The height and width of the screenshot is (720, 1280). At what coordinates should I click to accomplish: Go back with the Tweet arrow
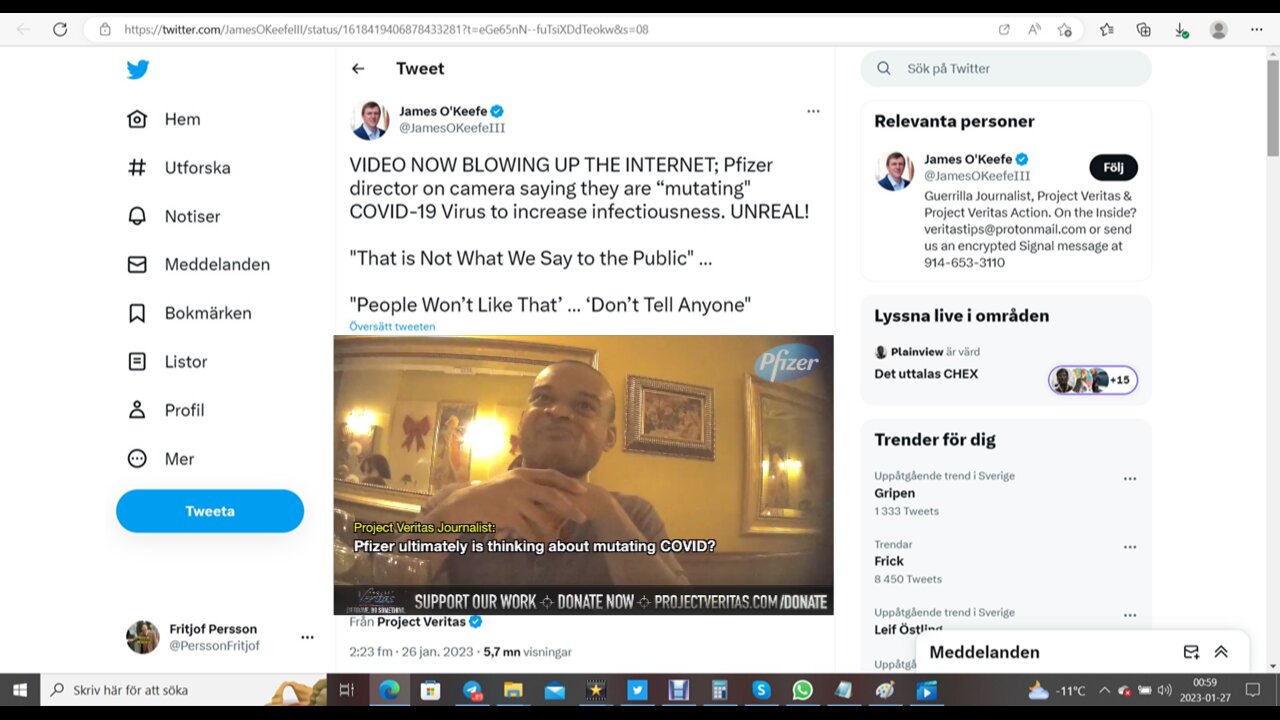click(x=358, y=69)
